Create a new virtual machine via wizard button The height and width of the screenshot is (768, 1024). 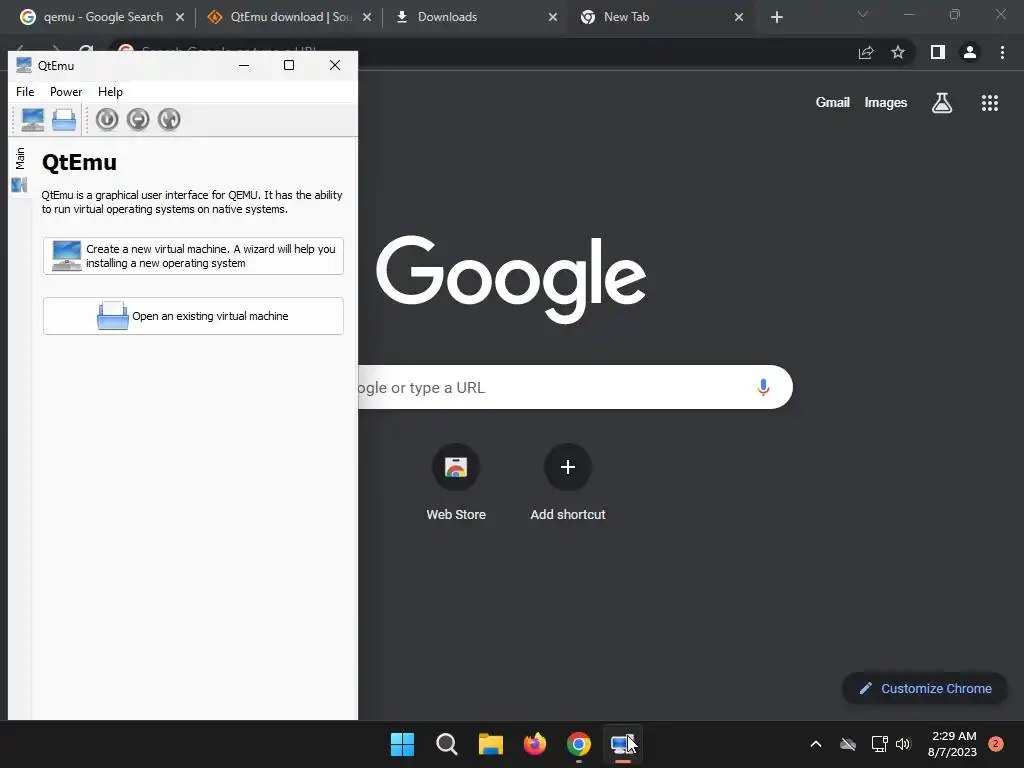(x=193, y=256)
